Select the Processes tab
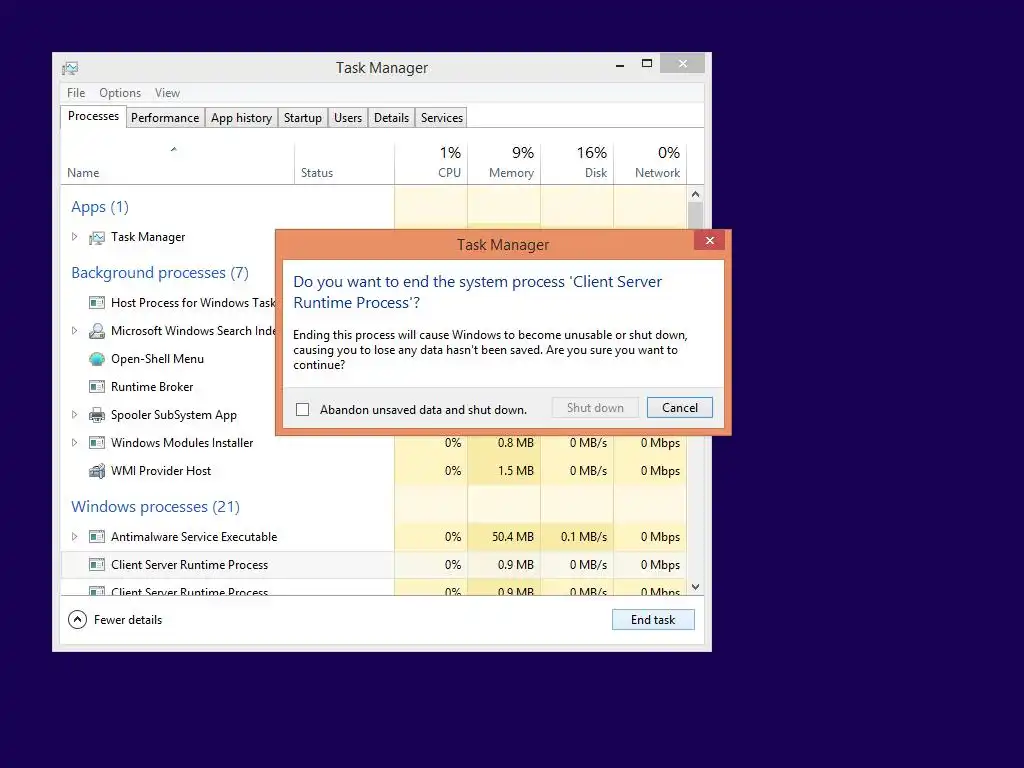 tap(93, 116)
